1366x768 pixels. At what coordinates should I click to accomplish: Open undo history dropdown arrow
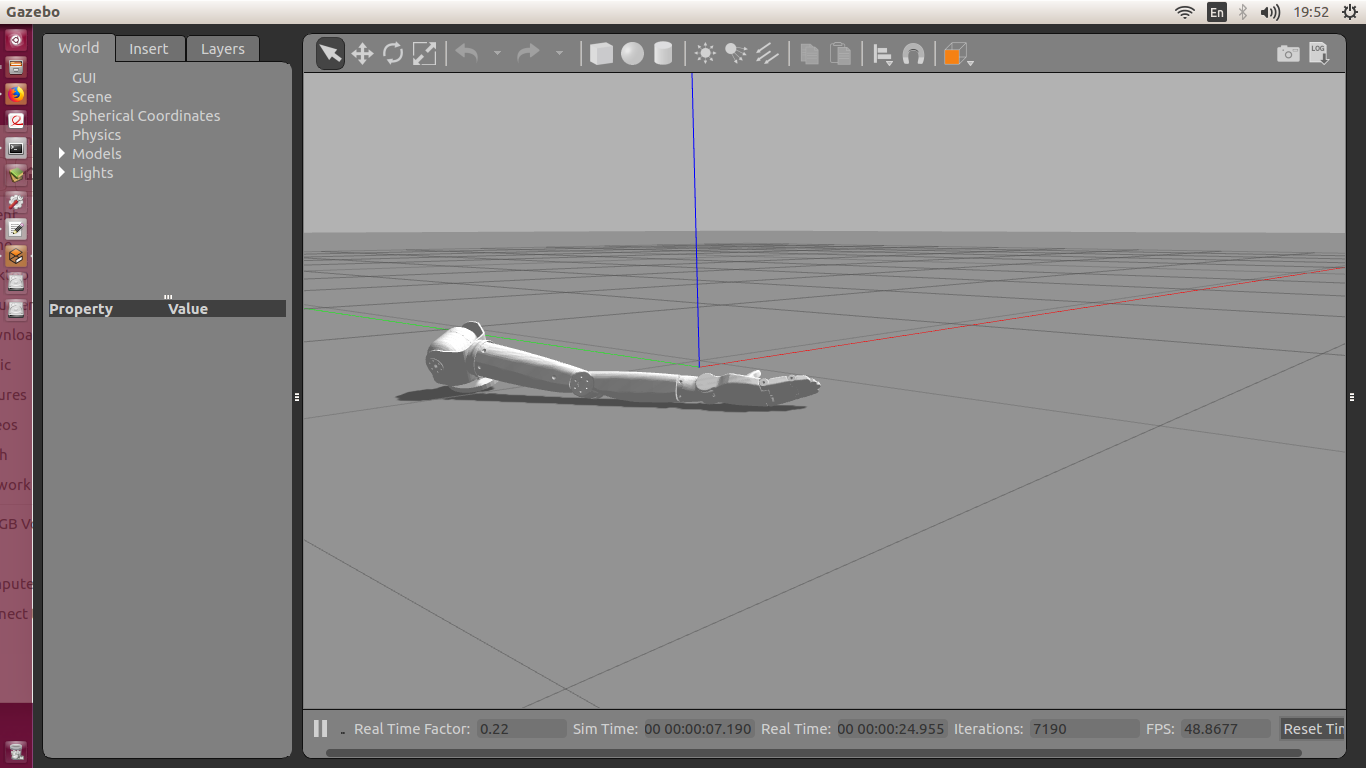[x=497, y=54]
